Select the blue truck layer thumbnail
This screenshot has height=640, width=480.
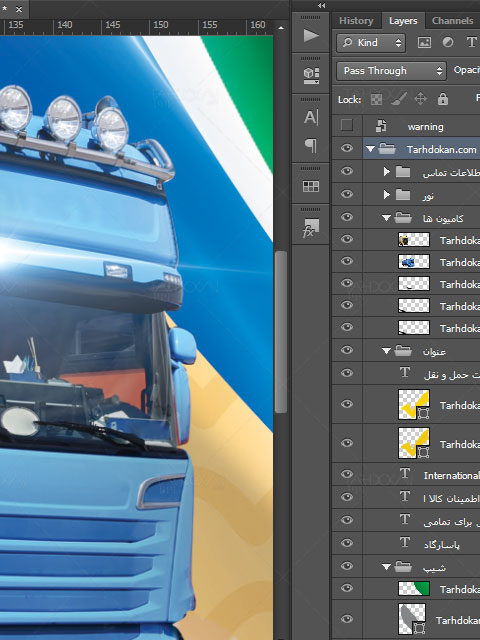point(413,261)
